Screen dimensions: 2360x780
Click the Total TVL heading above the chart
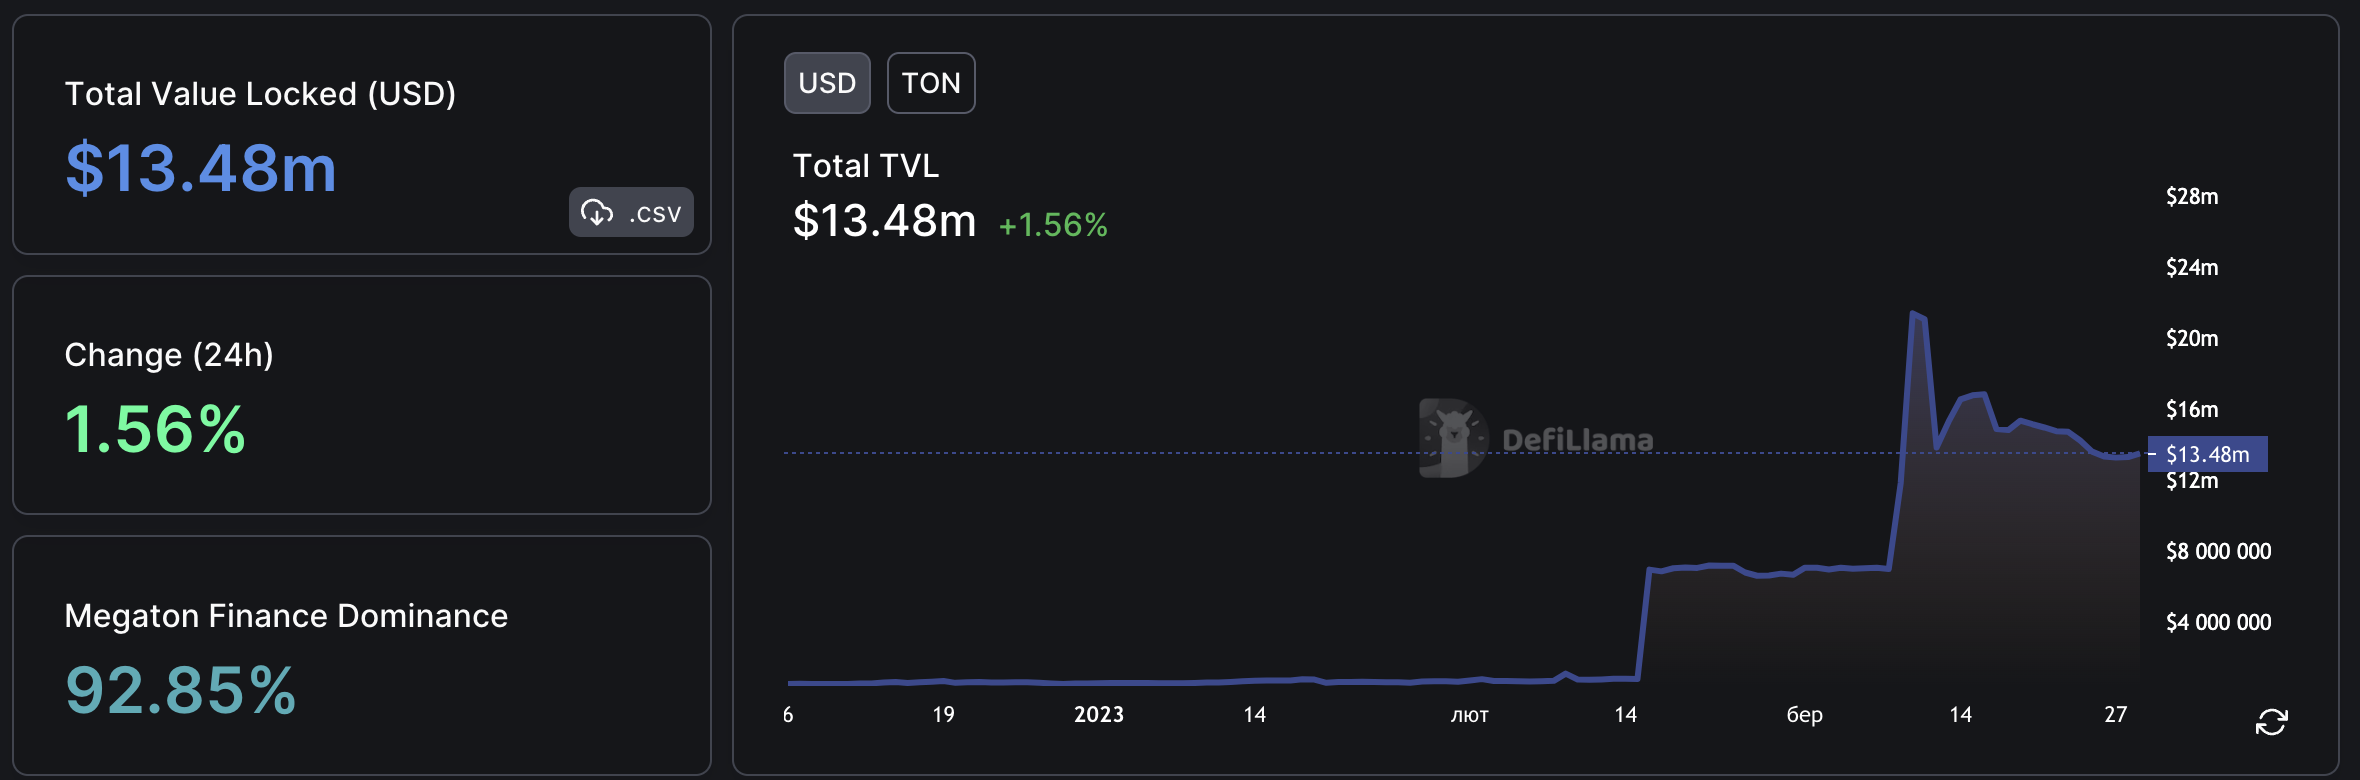(866, 166)
